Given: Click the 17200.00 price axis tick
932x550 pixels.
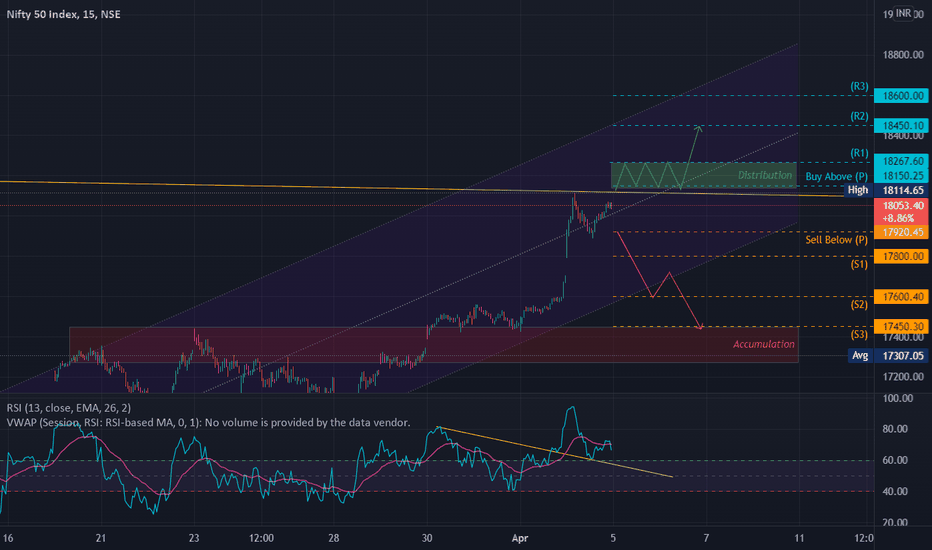Looking at the screenshot, I should point(903,377).
